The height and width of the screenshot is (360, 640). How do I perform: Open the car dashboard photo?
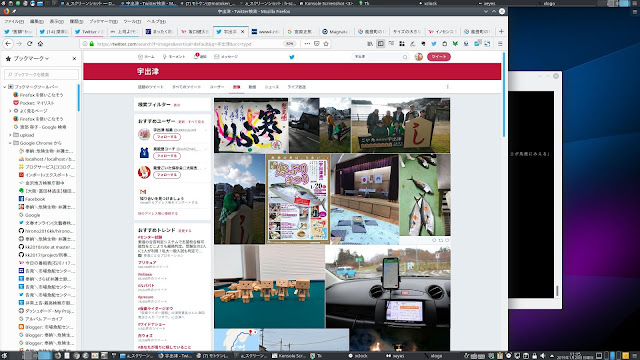[x=388, y=287]
